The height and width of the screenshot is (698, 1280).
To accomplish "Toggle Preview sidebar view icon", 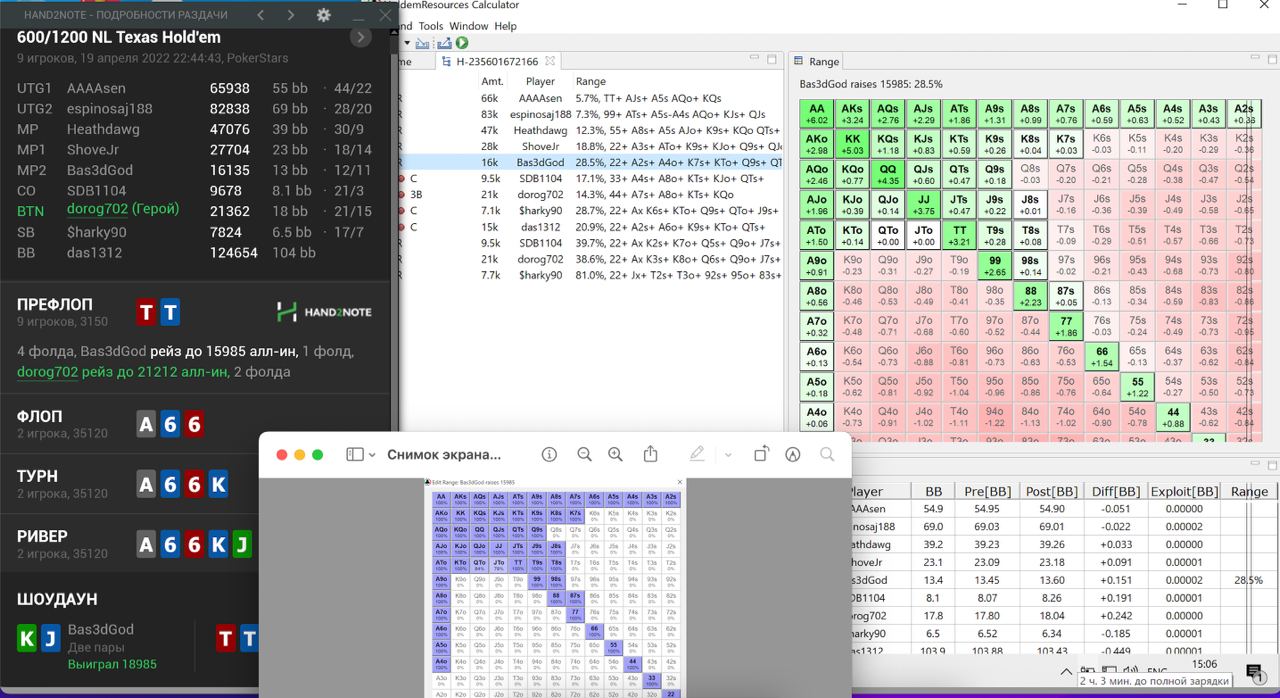I will pos(355,454).
